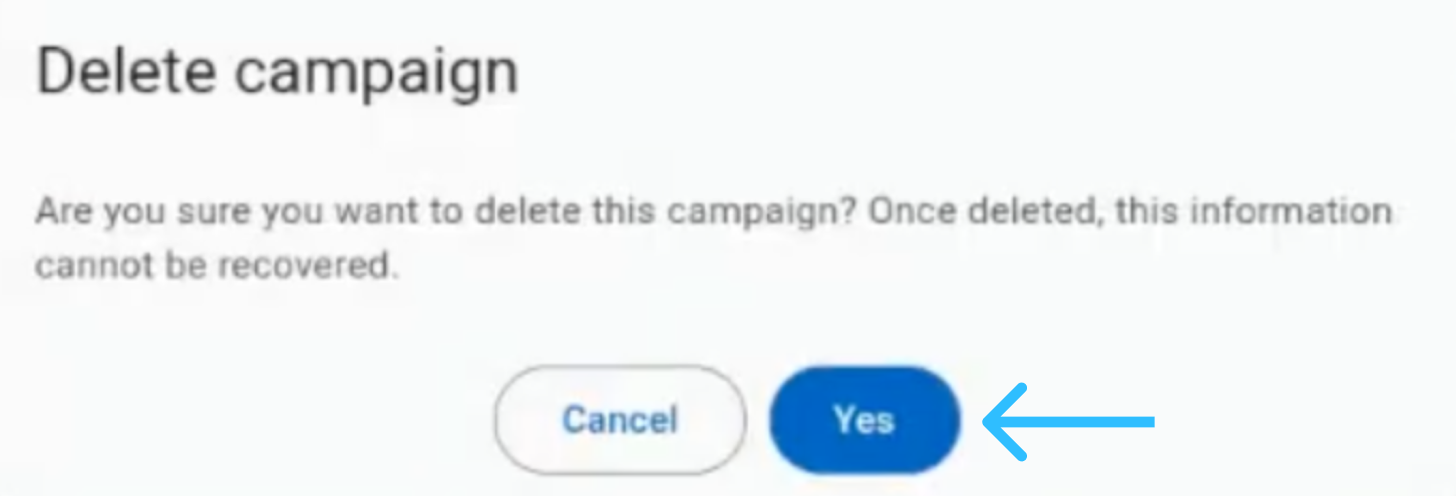
Task: Click the white "Yes" label text
Action: 864,420
